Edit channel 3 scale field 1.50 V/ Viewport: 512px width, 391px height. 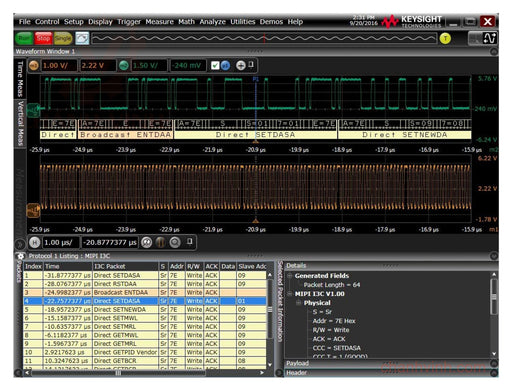pos(149,65)
